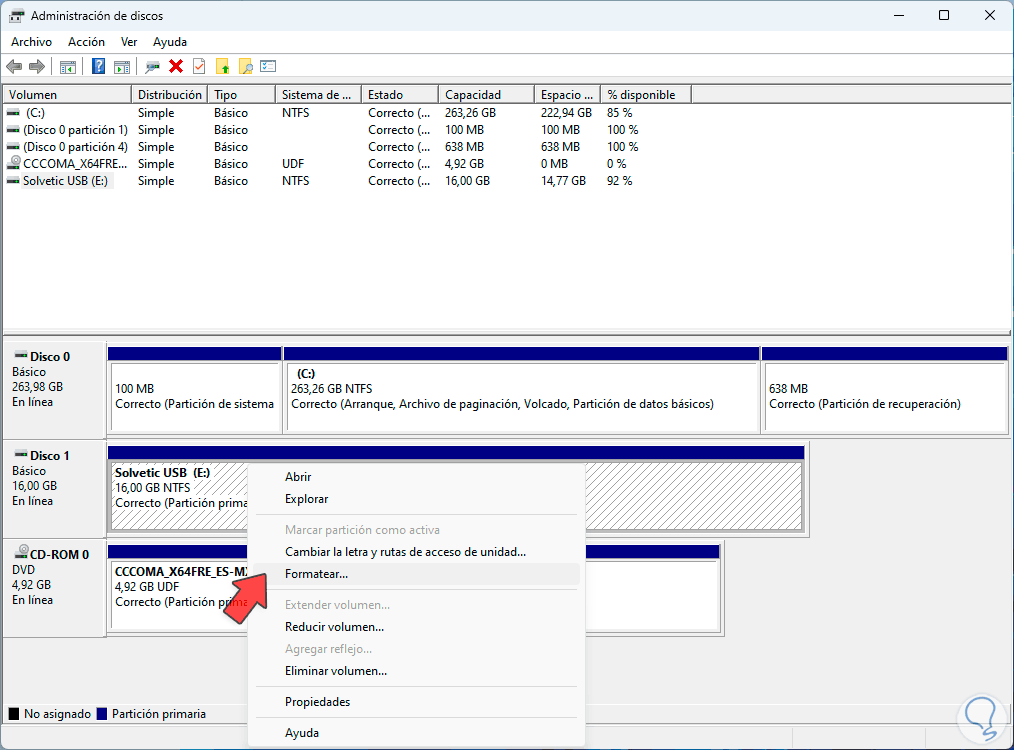Select Reducir volumen... option

click(x=417, y=627)
